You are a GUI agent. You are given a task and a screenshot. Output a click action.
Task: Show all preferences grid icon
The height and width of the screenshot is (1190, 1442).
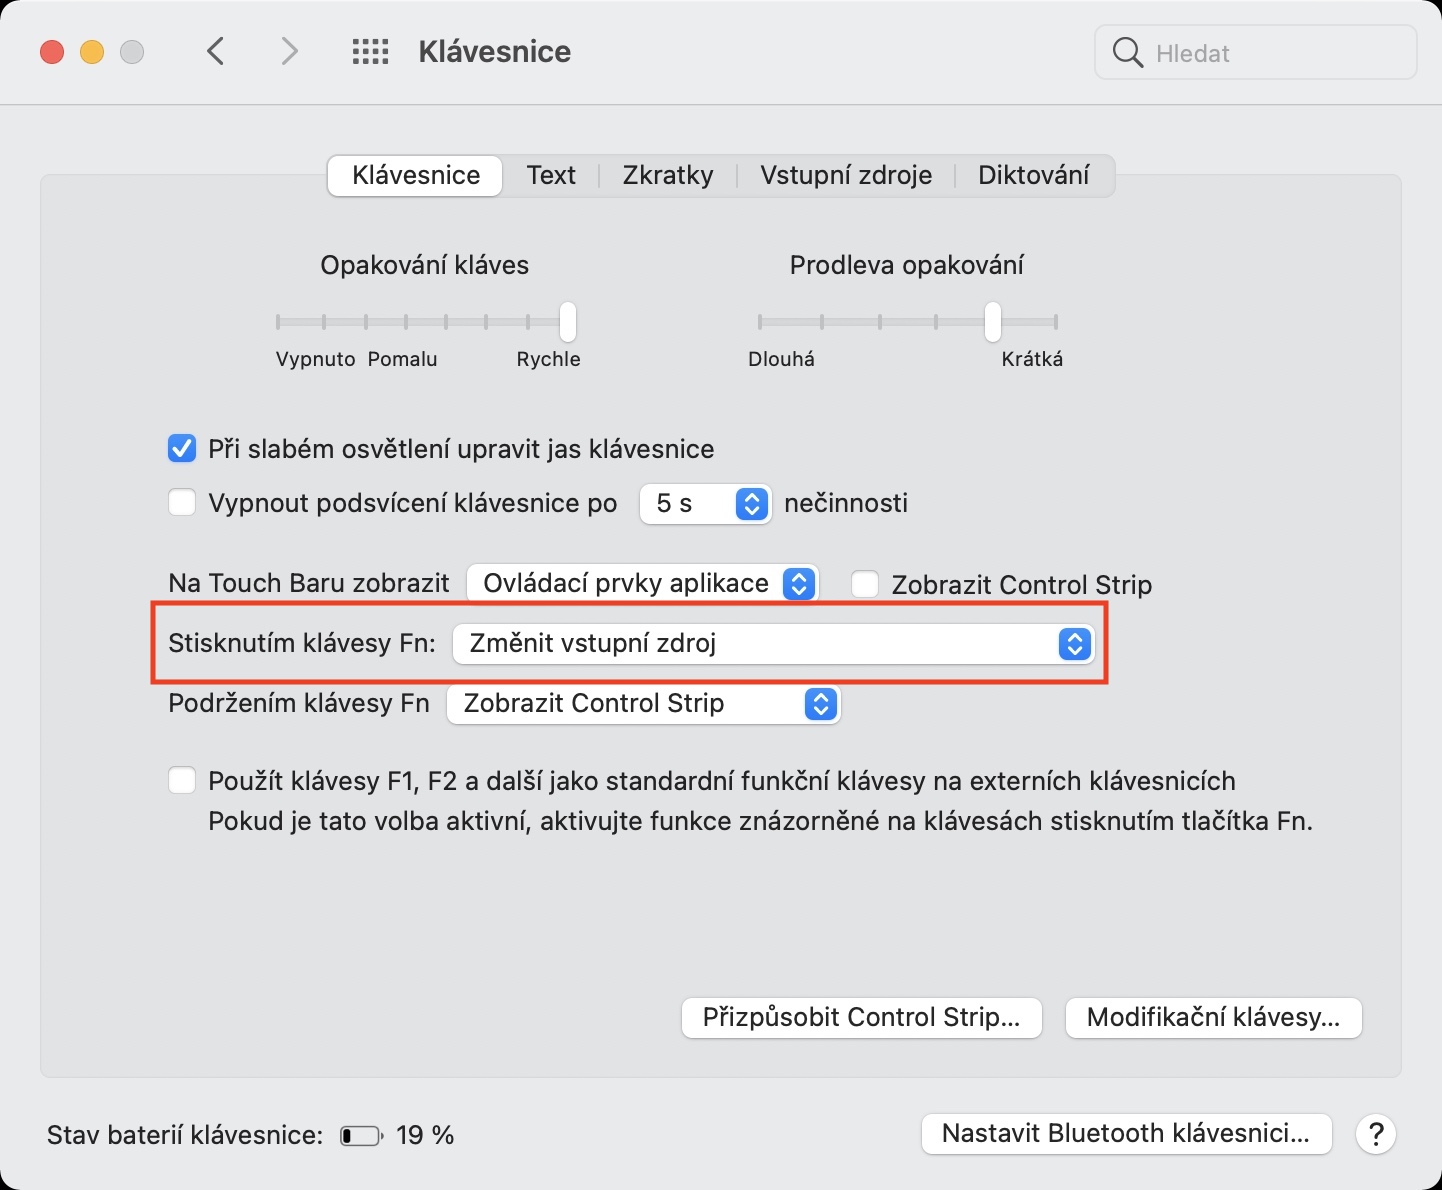[370, 52]
